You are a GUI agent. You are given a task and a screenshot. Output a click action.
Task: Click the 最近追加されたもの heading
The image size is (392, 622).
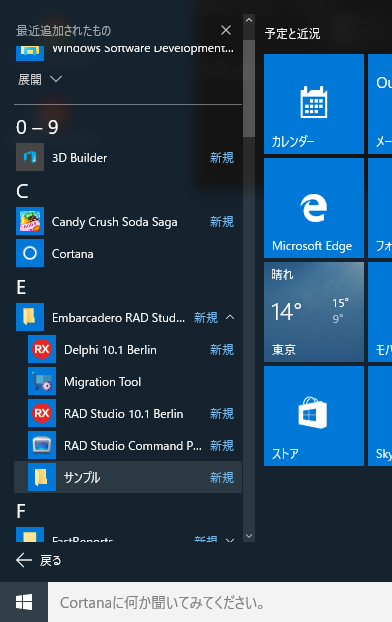click(x=63, y=31)
